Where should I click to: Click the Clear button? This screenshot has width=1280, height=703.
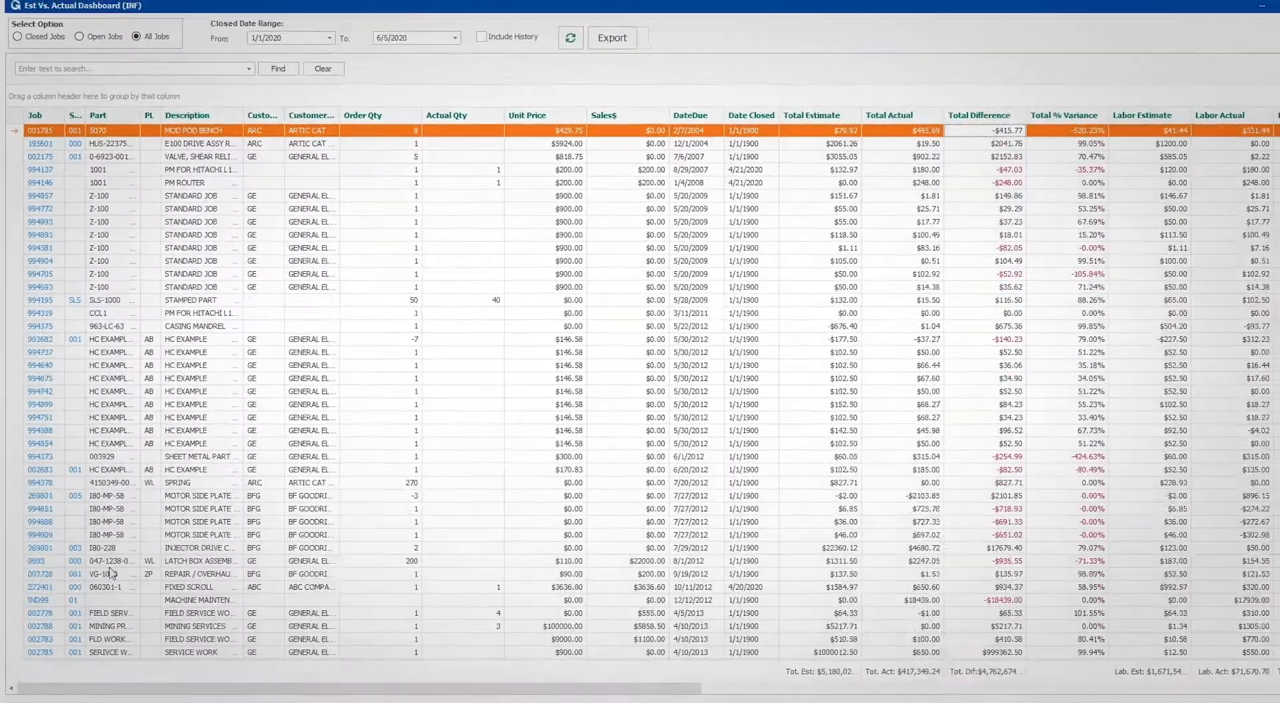[323, 69]
